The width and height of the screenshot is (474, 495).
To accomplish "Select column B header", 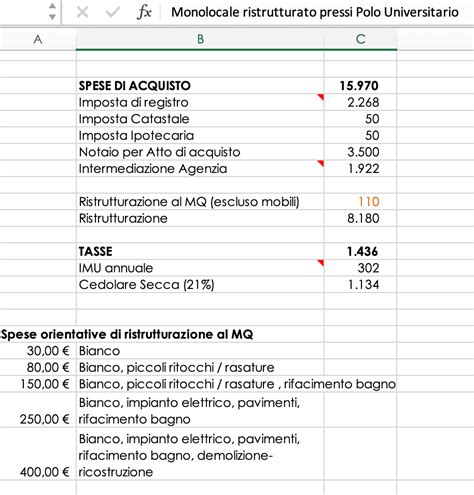I will [x=200, y=40].
